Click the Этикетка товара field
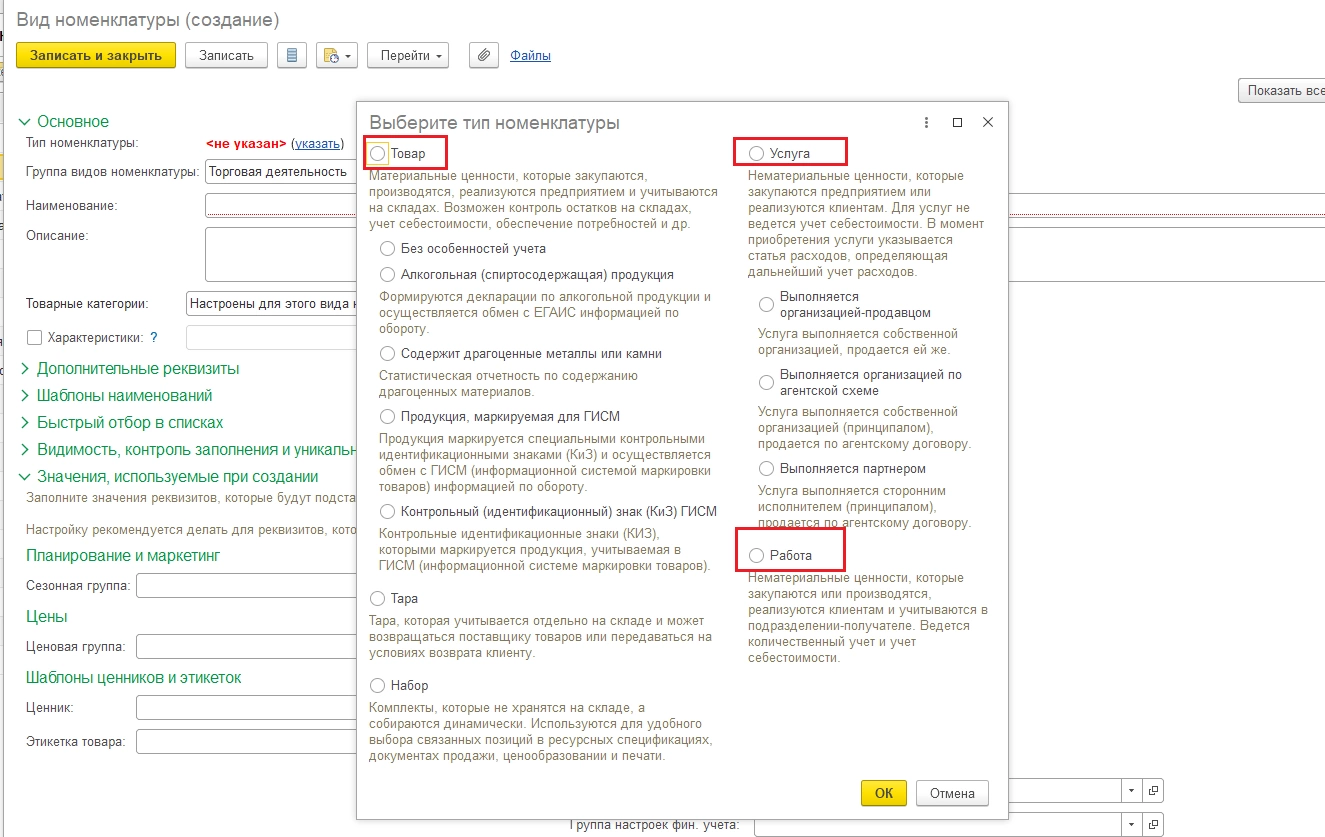This screenshot has width=1325, height=837. click(246, 741)
